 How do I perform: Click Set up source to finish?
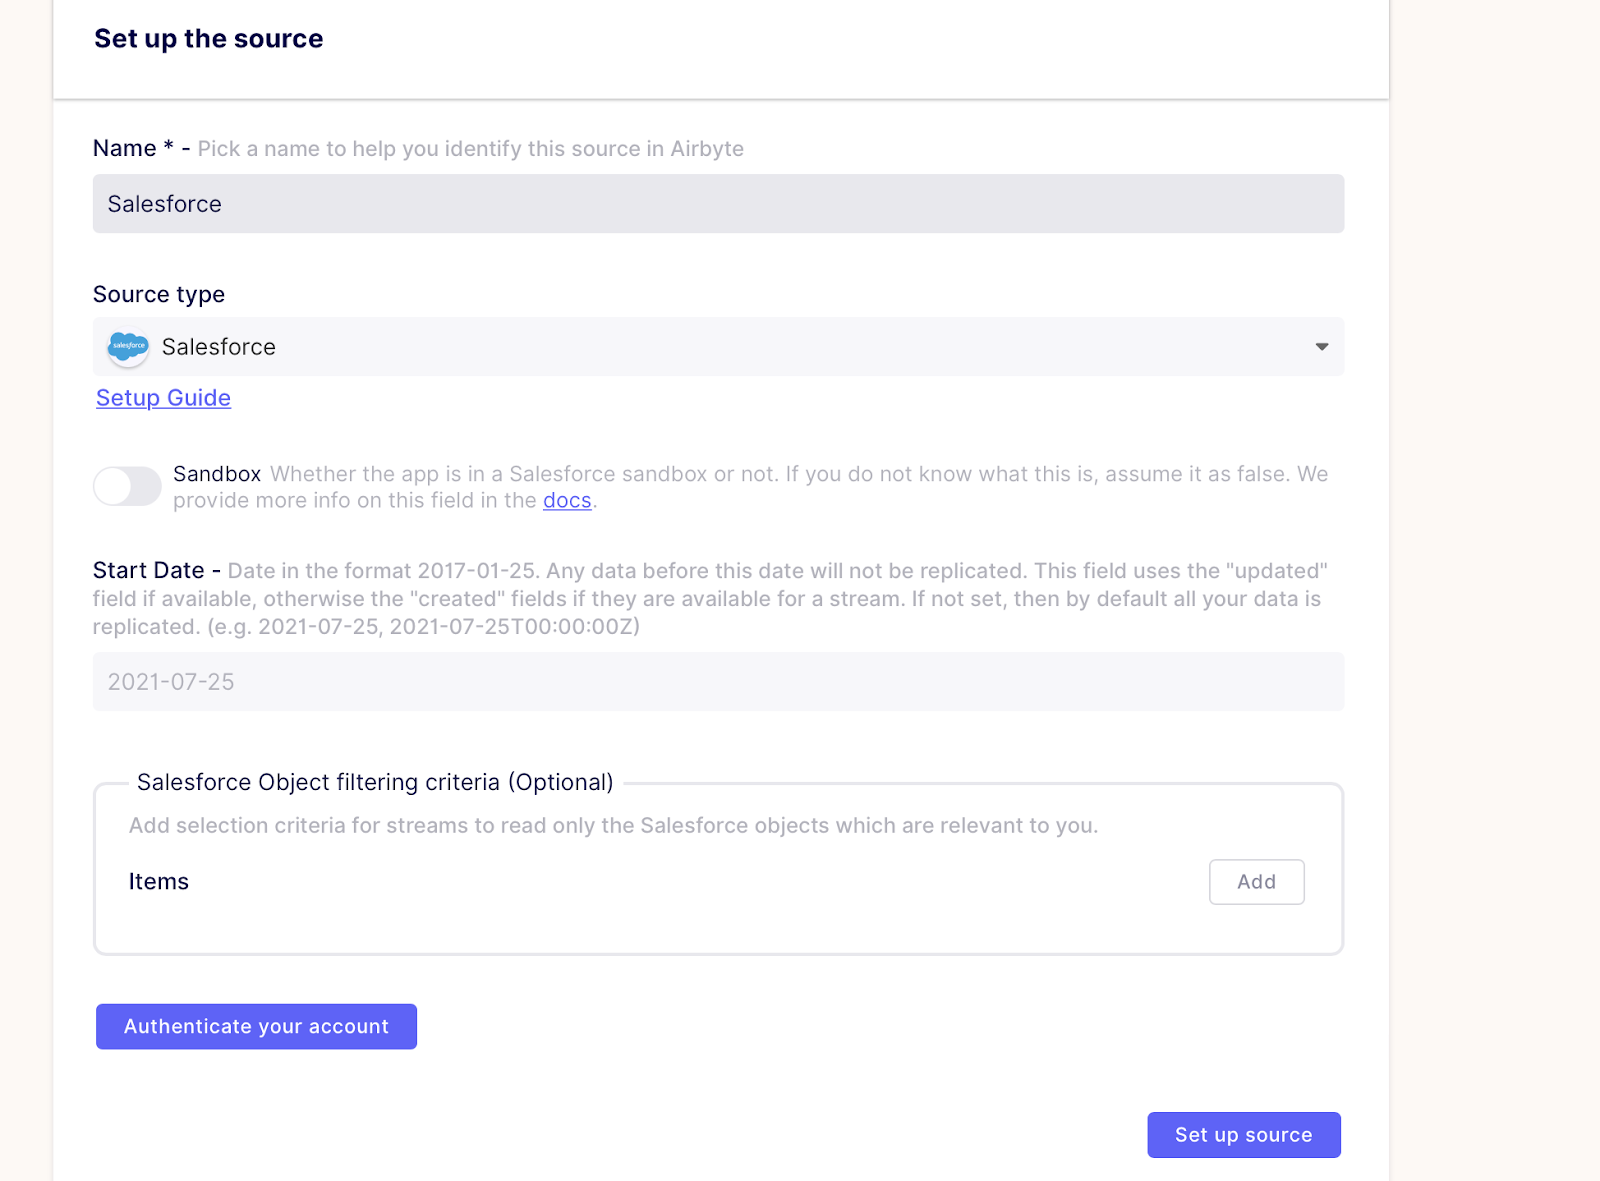click(1243, 1134)
